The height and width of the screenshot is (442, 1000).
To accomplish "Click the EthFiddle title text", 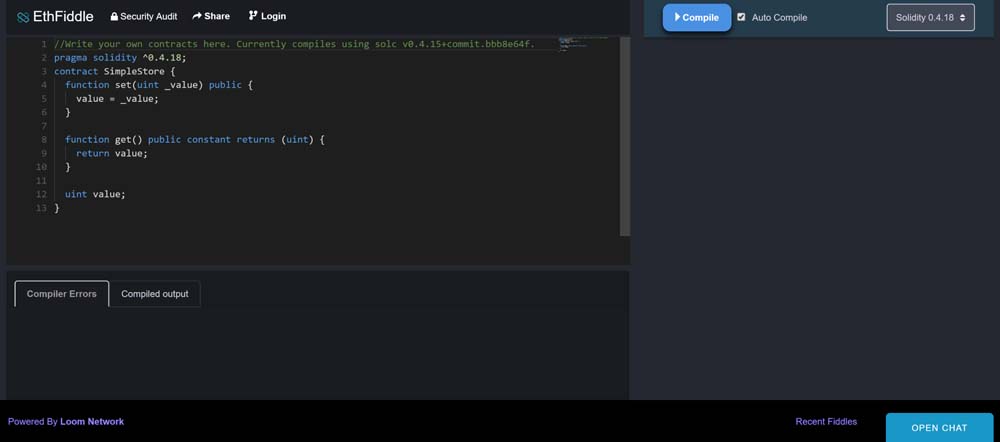I will coord(63,17).
